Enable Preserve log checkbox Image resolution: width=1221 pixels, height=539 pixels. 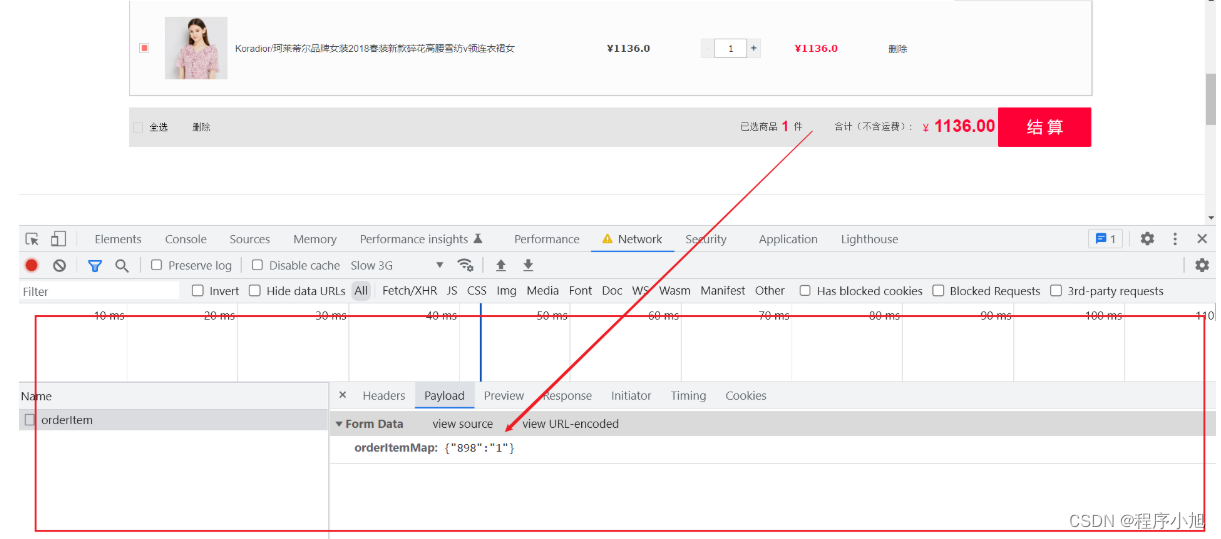pos(157,265)
